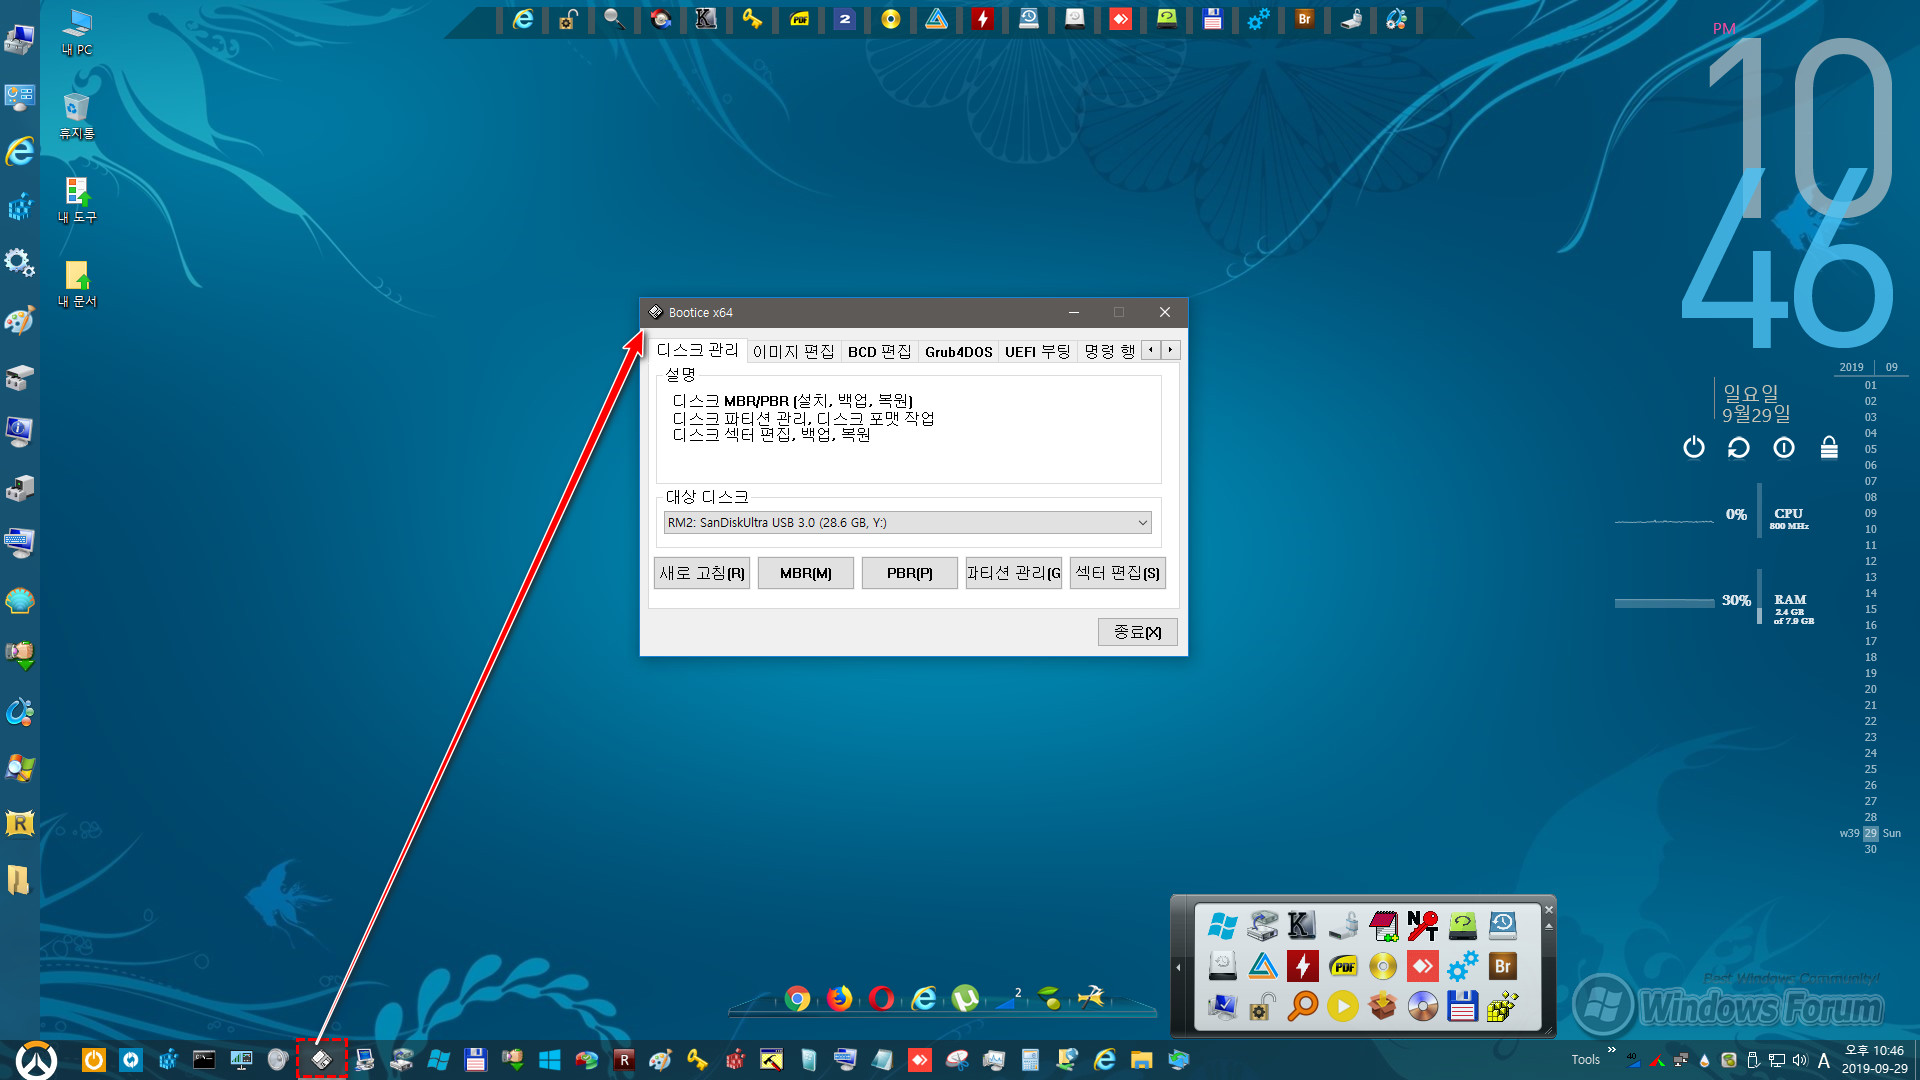Launch Firefox from bottom dock
The width and height of the screenshot is (1920, 1080).
tap(839, 998)
